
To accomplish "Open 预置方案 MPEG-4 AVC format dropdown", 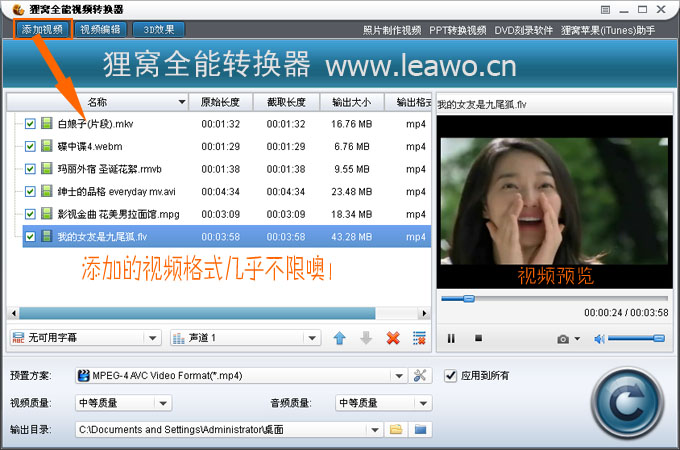I will (399, 376).
